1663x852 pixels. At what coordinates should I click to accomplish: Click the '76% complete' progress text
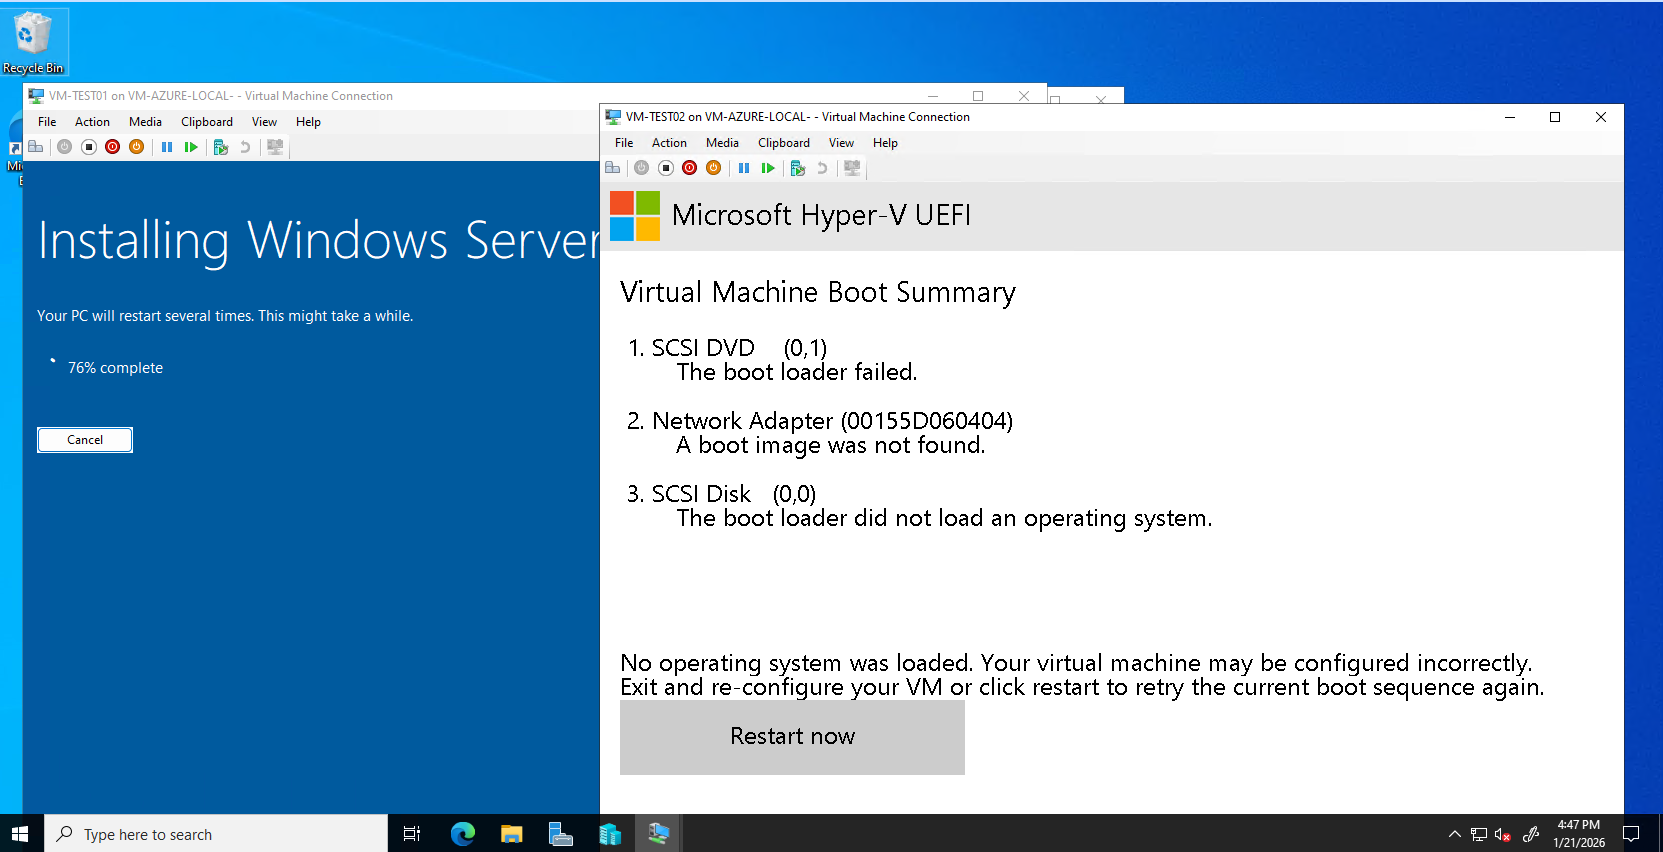[x=115, y=368]
